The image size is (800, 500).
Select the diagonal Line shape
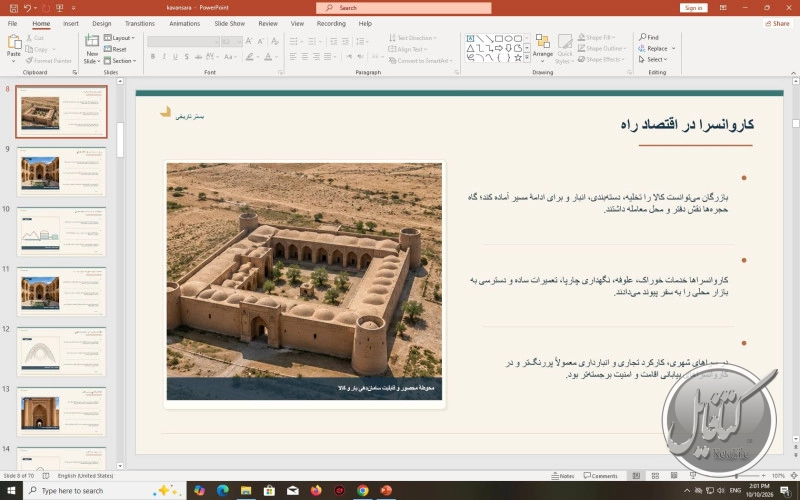point(480,38)
